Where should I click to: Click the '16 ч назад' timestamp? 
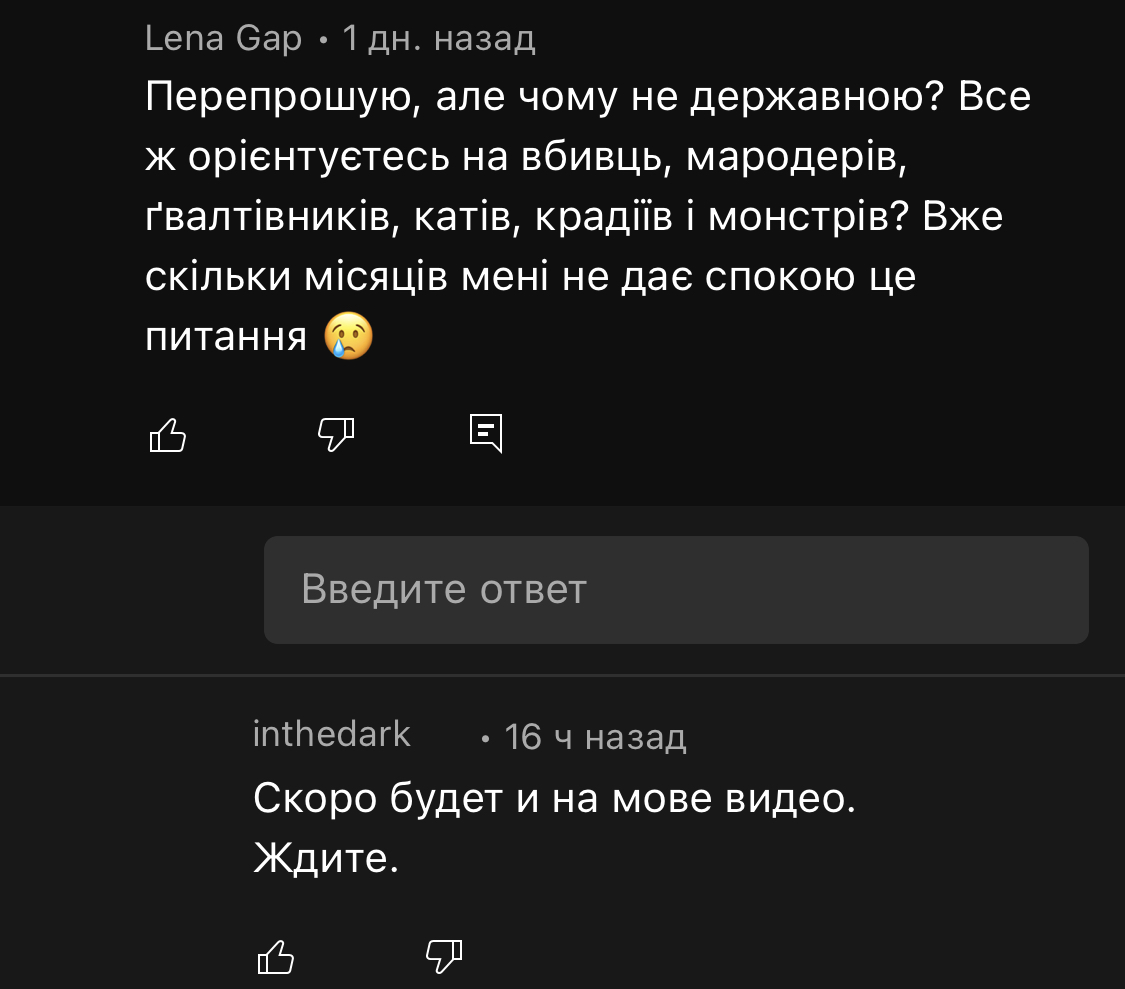pos(596,737)
